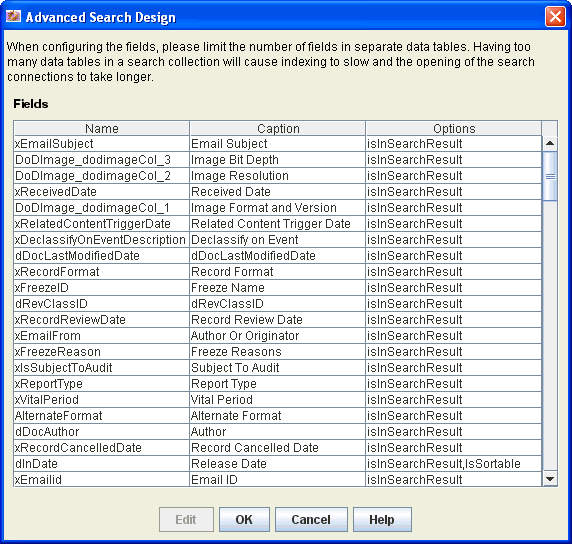This screenshot has height=544, width=572.
Task: Select the xFreezeID field
Action: tap(102, 288)
